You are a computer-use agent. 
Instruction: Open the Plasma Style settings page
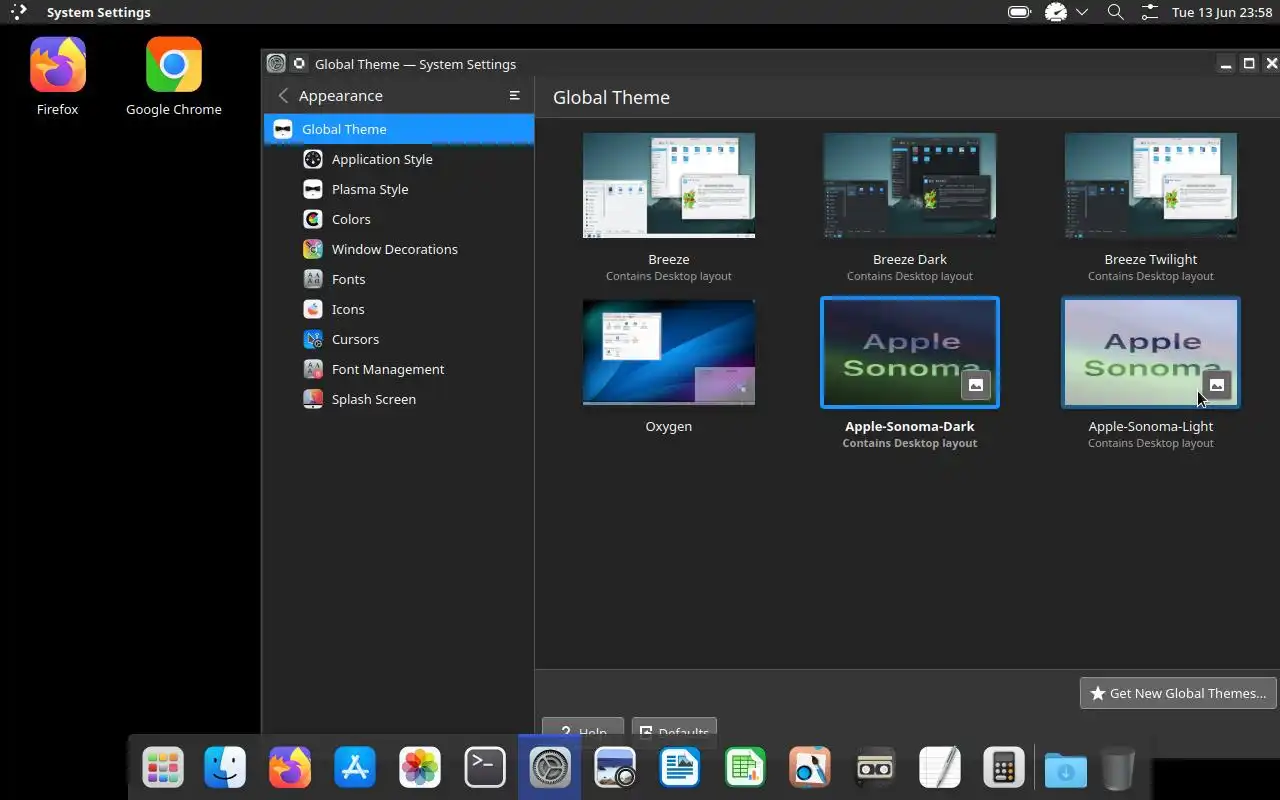(x=398, y=189)
